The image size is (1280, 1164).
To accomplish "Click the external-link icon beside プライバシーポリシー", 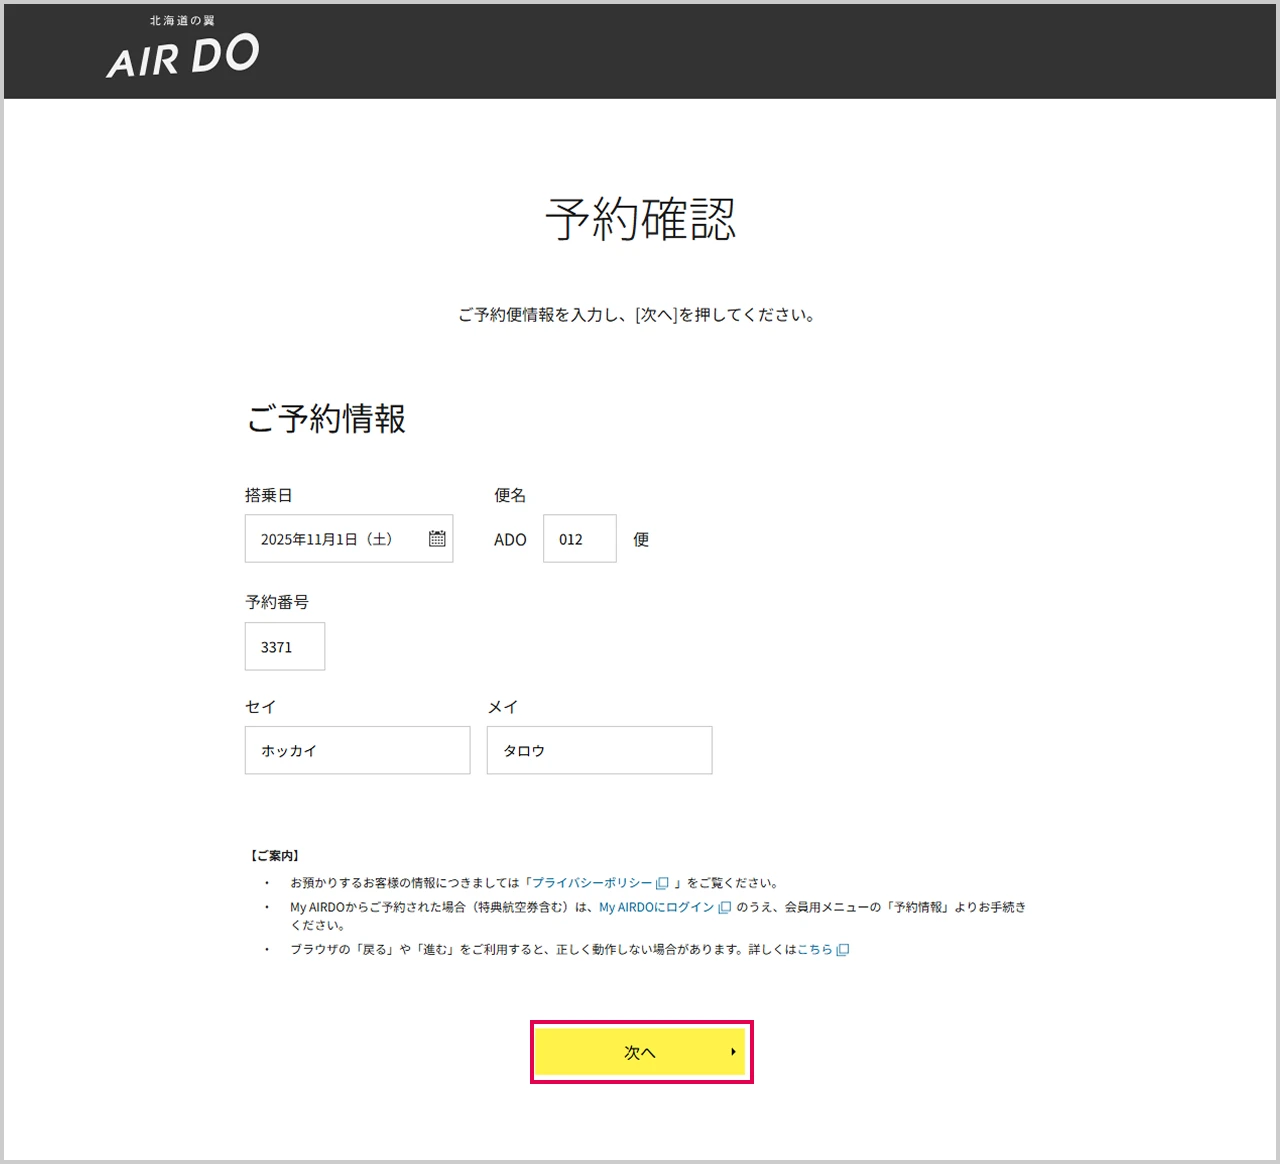I will tap(662, 883).
